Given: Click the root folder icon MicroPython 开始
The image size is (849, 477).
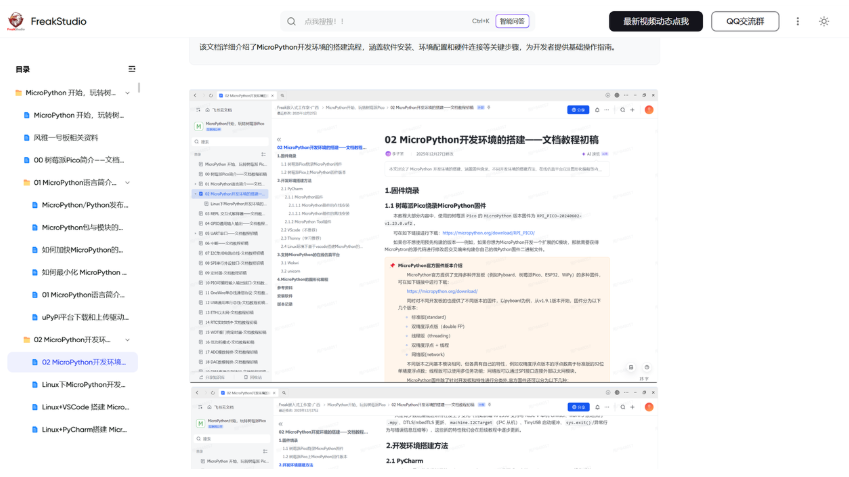Looking at the screenshot, I should pos(18,93).
